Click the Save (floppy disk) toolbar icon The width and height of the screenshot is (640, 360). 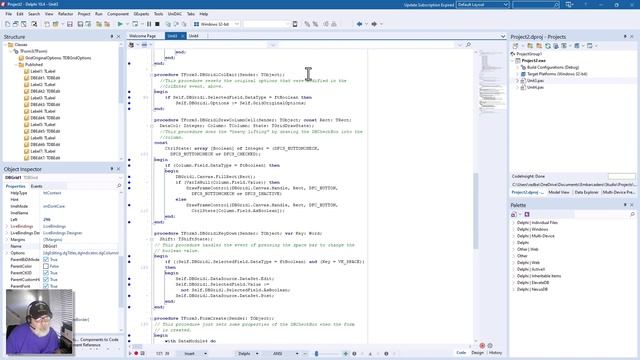(x=70, y=24)
